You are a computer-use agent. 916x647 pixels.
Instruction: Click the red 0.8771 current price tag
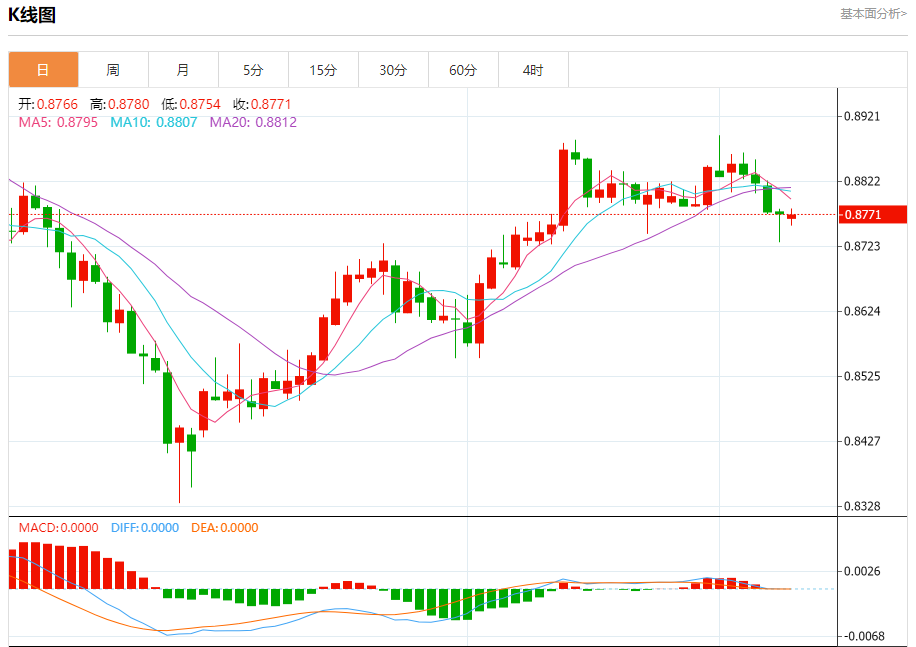pos(873,214)
